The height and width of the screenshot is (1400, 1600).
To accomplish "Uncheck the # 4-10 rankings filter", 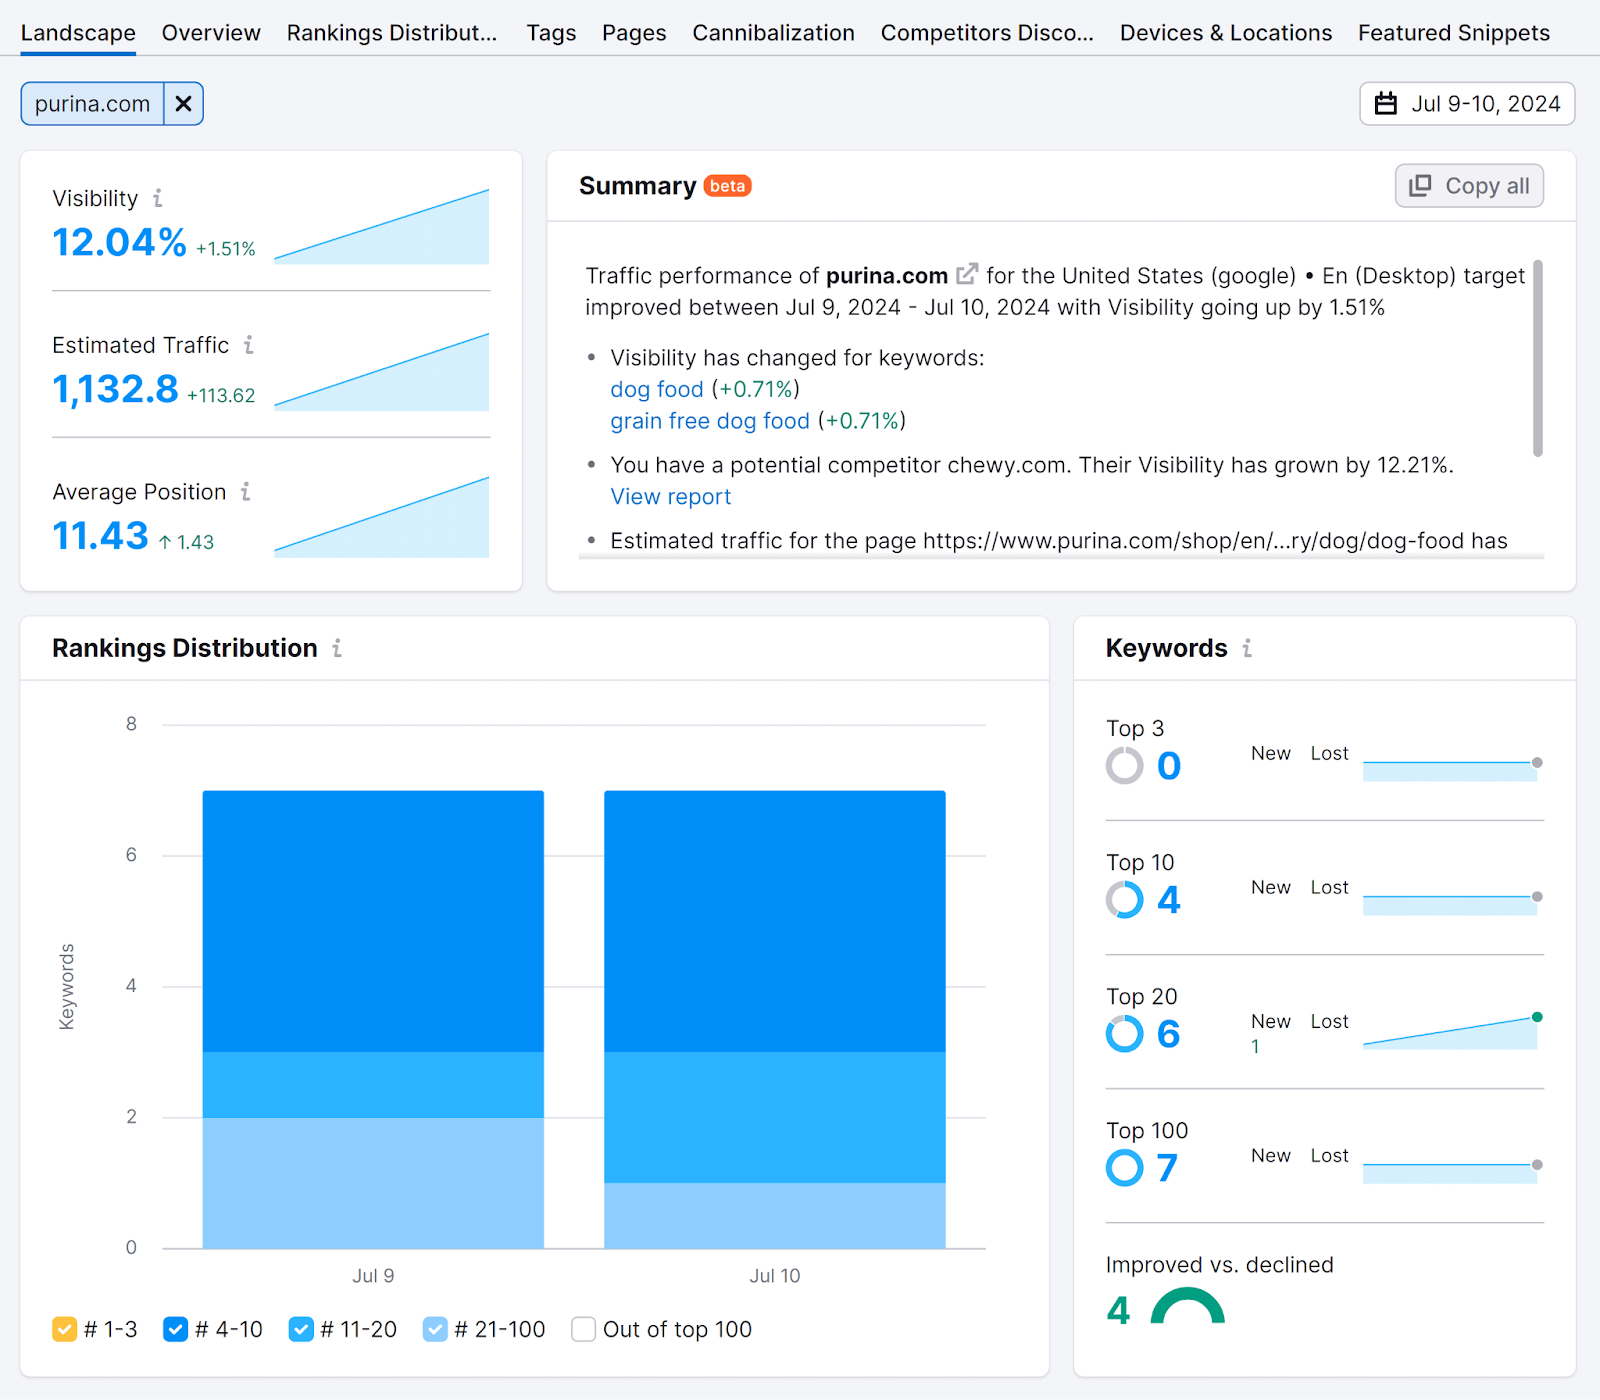I will [175, 1329].
